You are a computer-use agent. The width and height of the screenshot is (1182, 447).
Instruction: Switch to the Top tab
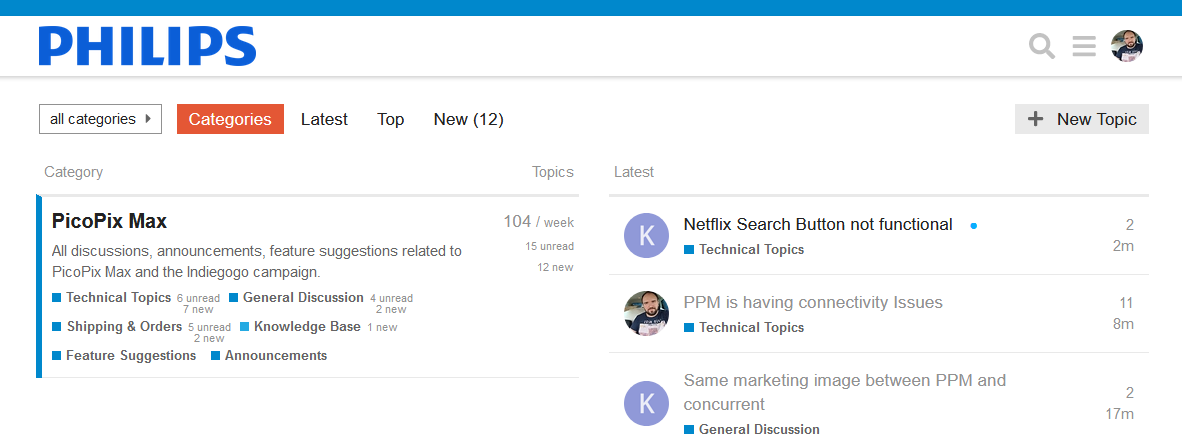coord(390,119)
